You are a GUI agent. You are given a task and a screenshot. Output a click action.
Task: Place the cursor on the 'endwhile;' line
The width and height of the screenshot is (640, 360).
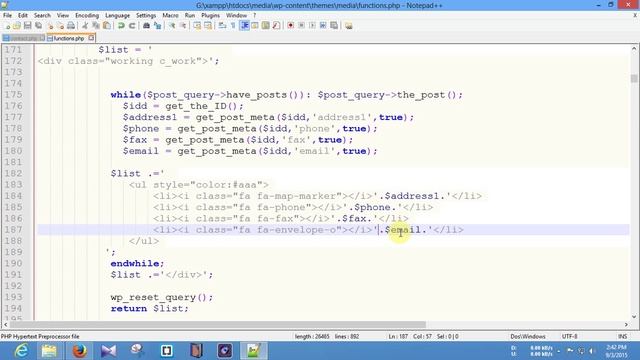point(137,264)
